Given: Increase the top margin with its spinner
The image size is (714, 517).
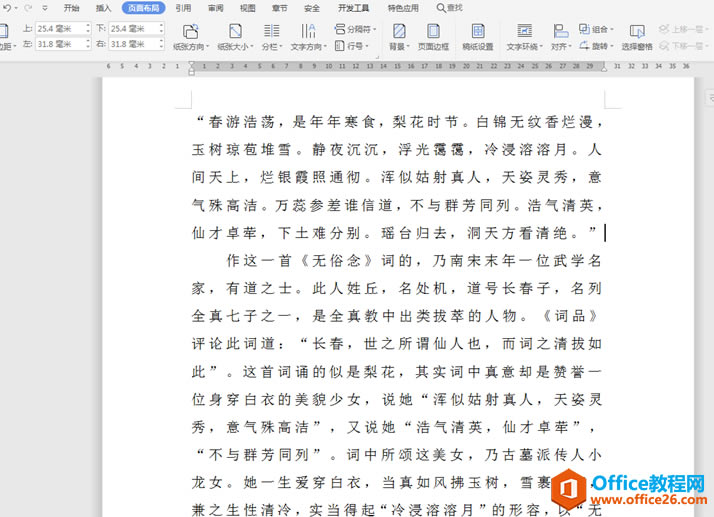Looking at the screenshot, I should pyautogui.click(x=88, y=26).
